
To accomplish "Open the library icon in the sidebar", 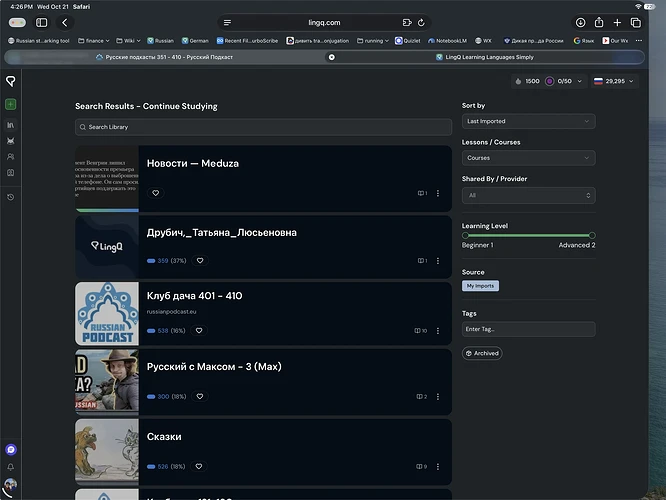I will click(x=11, y=125).
